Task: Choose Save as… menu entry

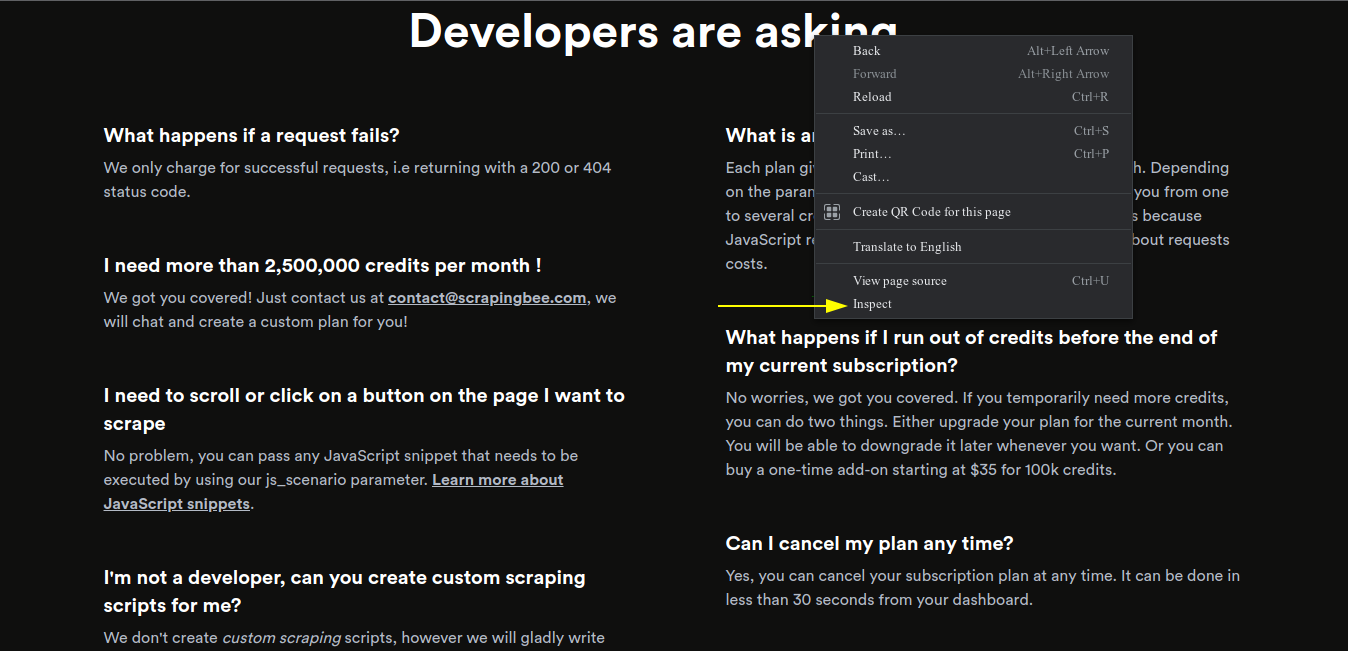Action: pyautogui.click(x=879, y=131)
